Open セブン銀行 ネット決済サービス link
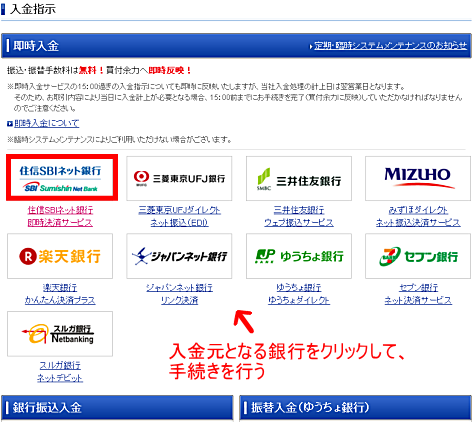Image resolution: width=474 pixels, height=422 pixels. point(418,294)
